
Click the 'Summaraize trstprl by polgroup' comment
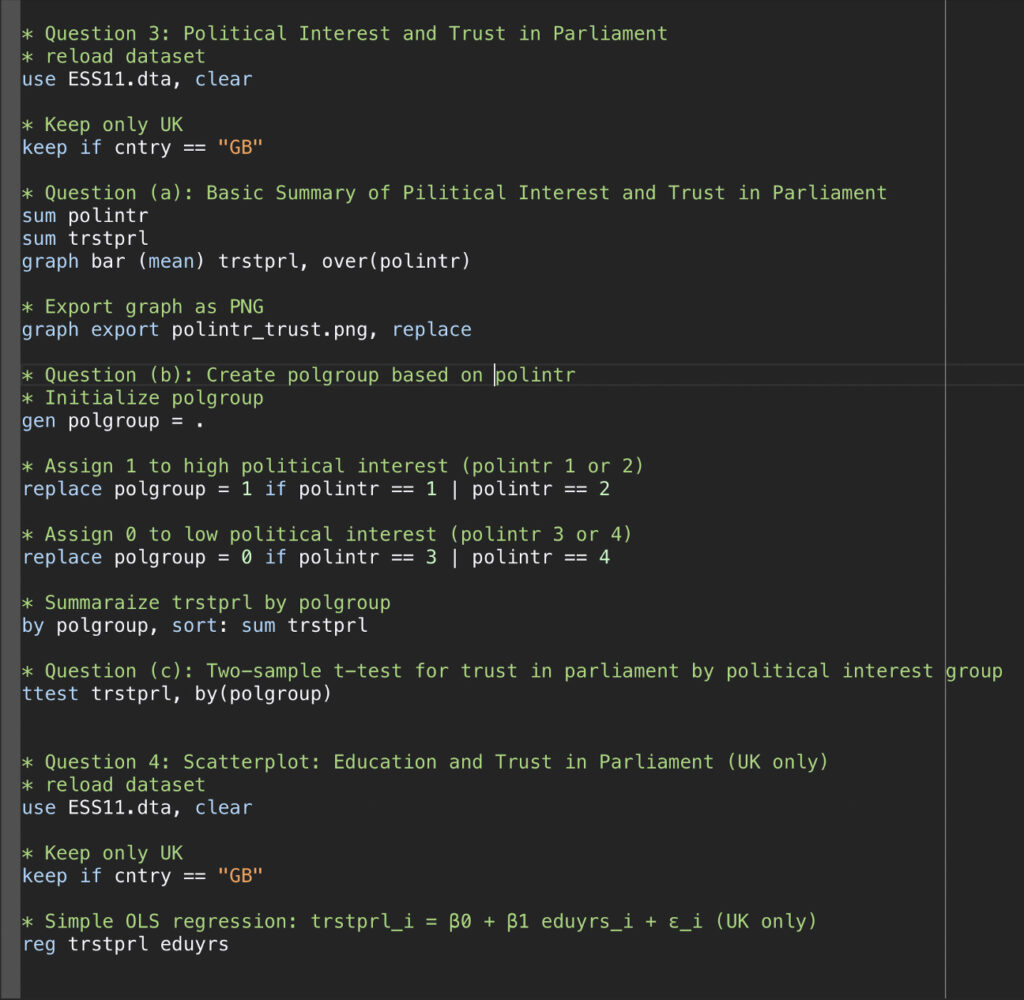click(205, 602)
